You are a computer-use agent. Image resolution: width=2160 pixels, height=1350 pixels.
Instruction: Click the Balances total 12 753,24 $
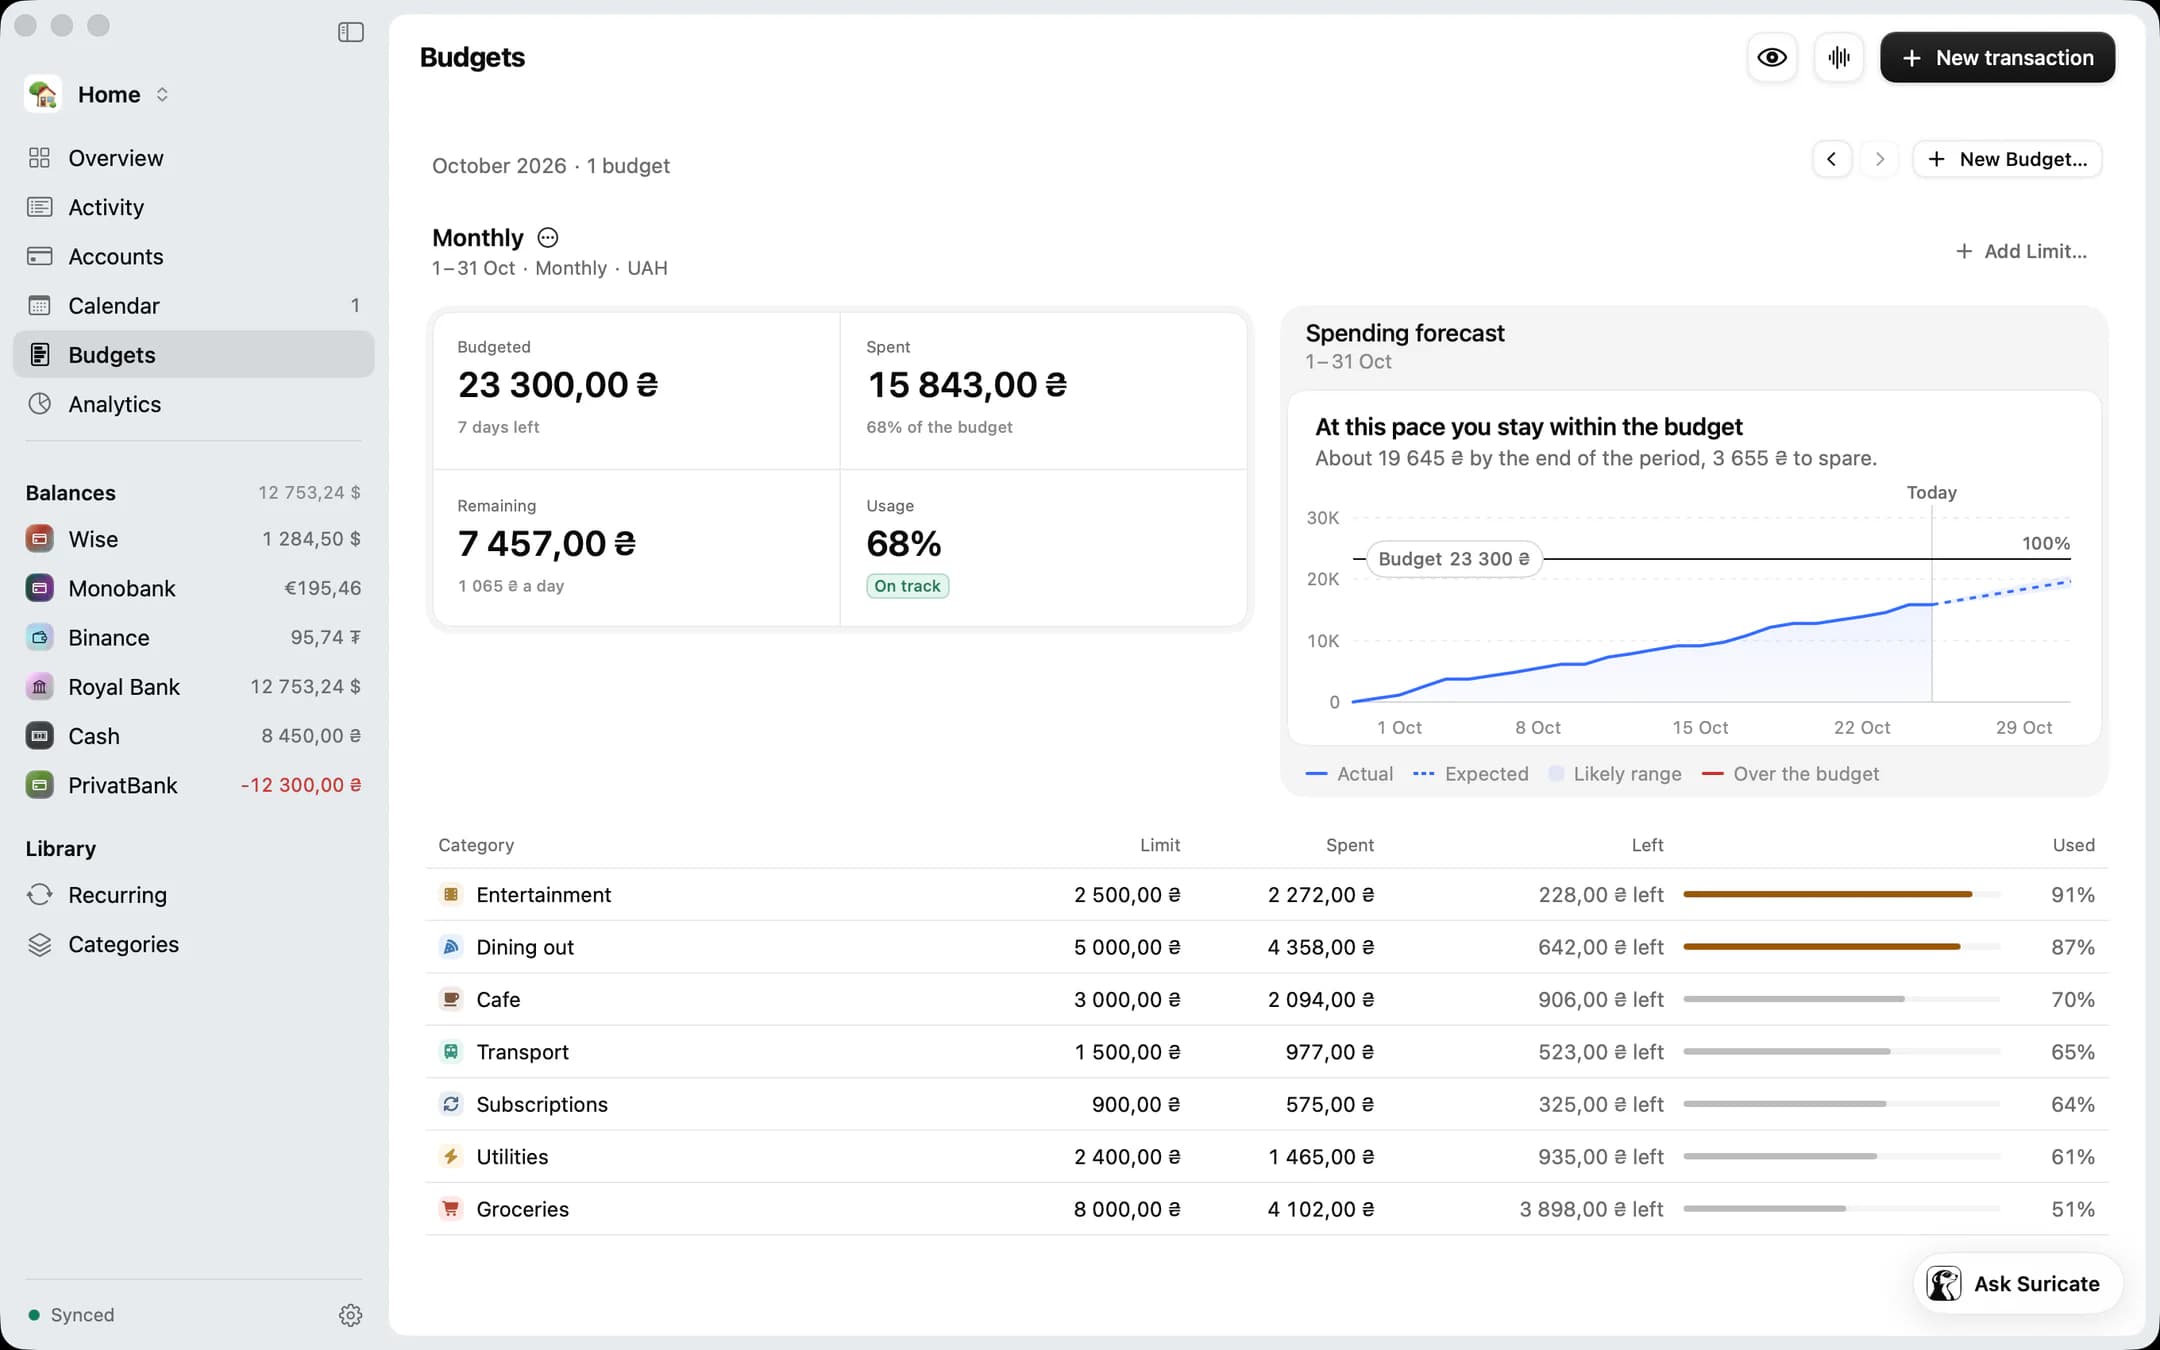tap(309, 493)
